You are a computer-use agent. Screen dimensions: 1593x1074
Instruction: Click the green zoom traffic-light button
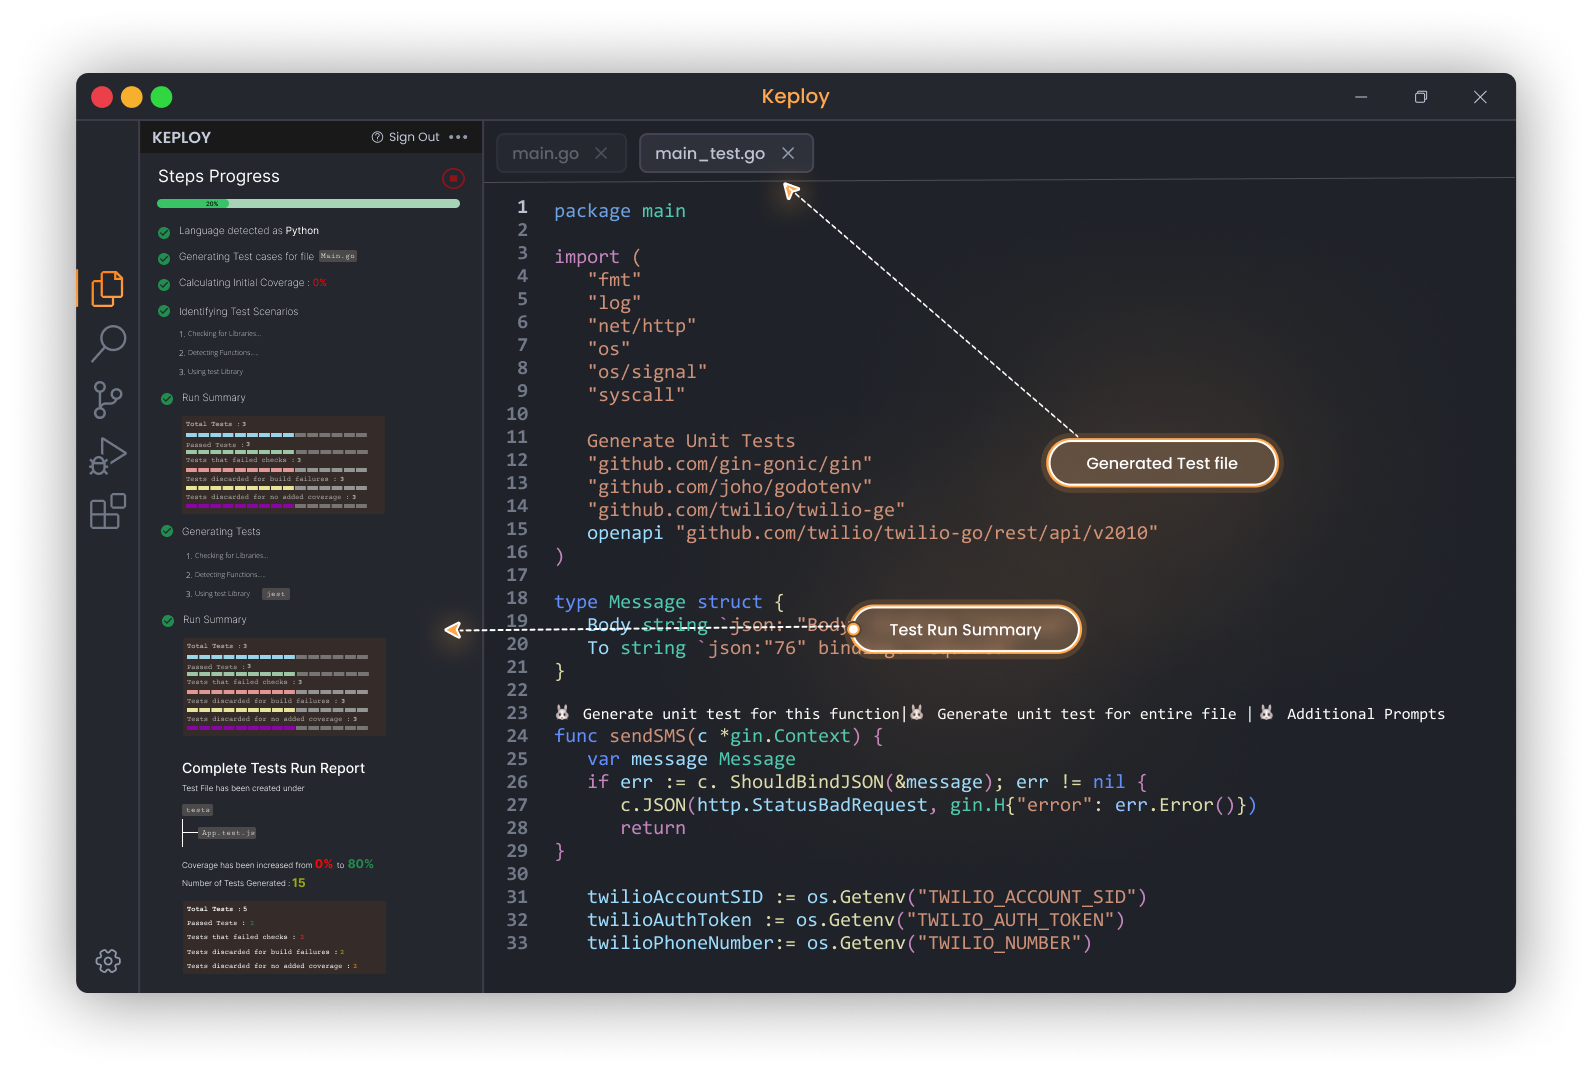pyautogui.click(x=161, y=97)
